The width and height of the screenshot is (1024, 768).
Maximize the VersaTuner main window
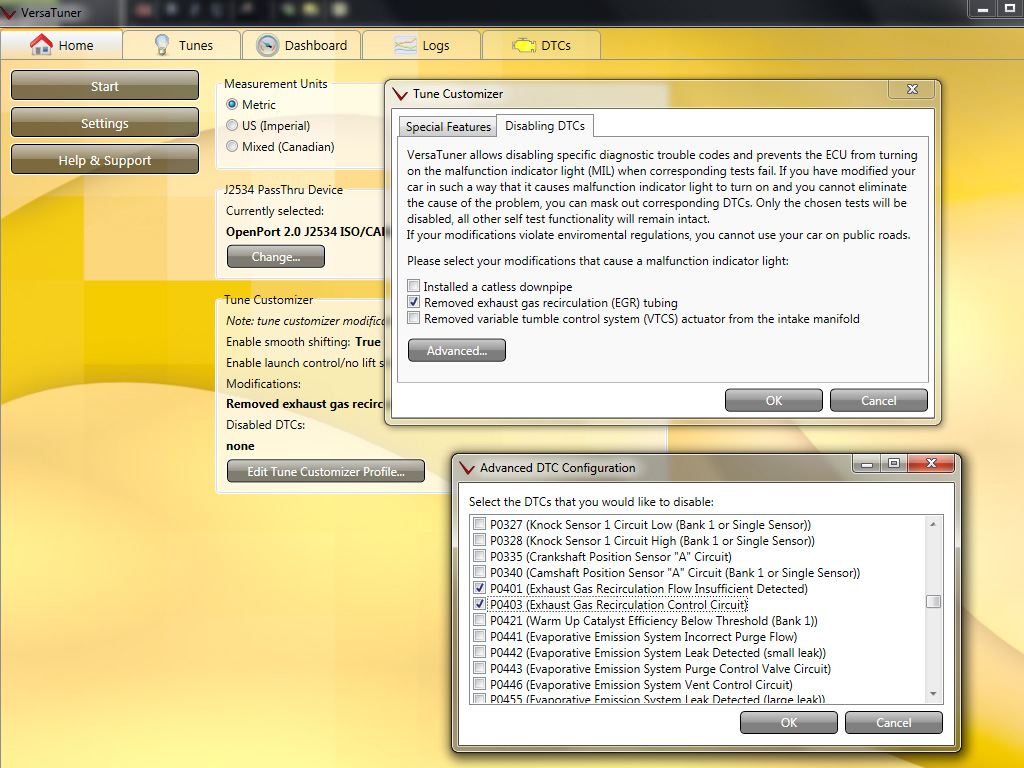click(x=1009, y=8)
